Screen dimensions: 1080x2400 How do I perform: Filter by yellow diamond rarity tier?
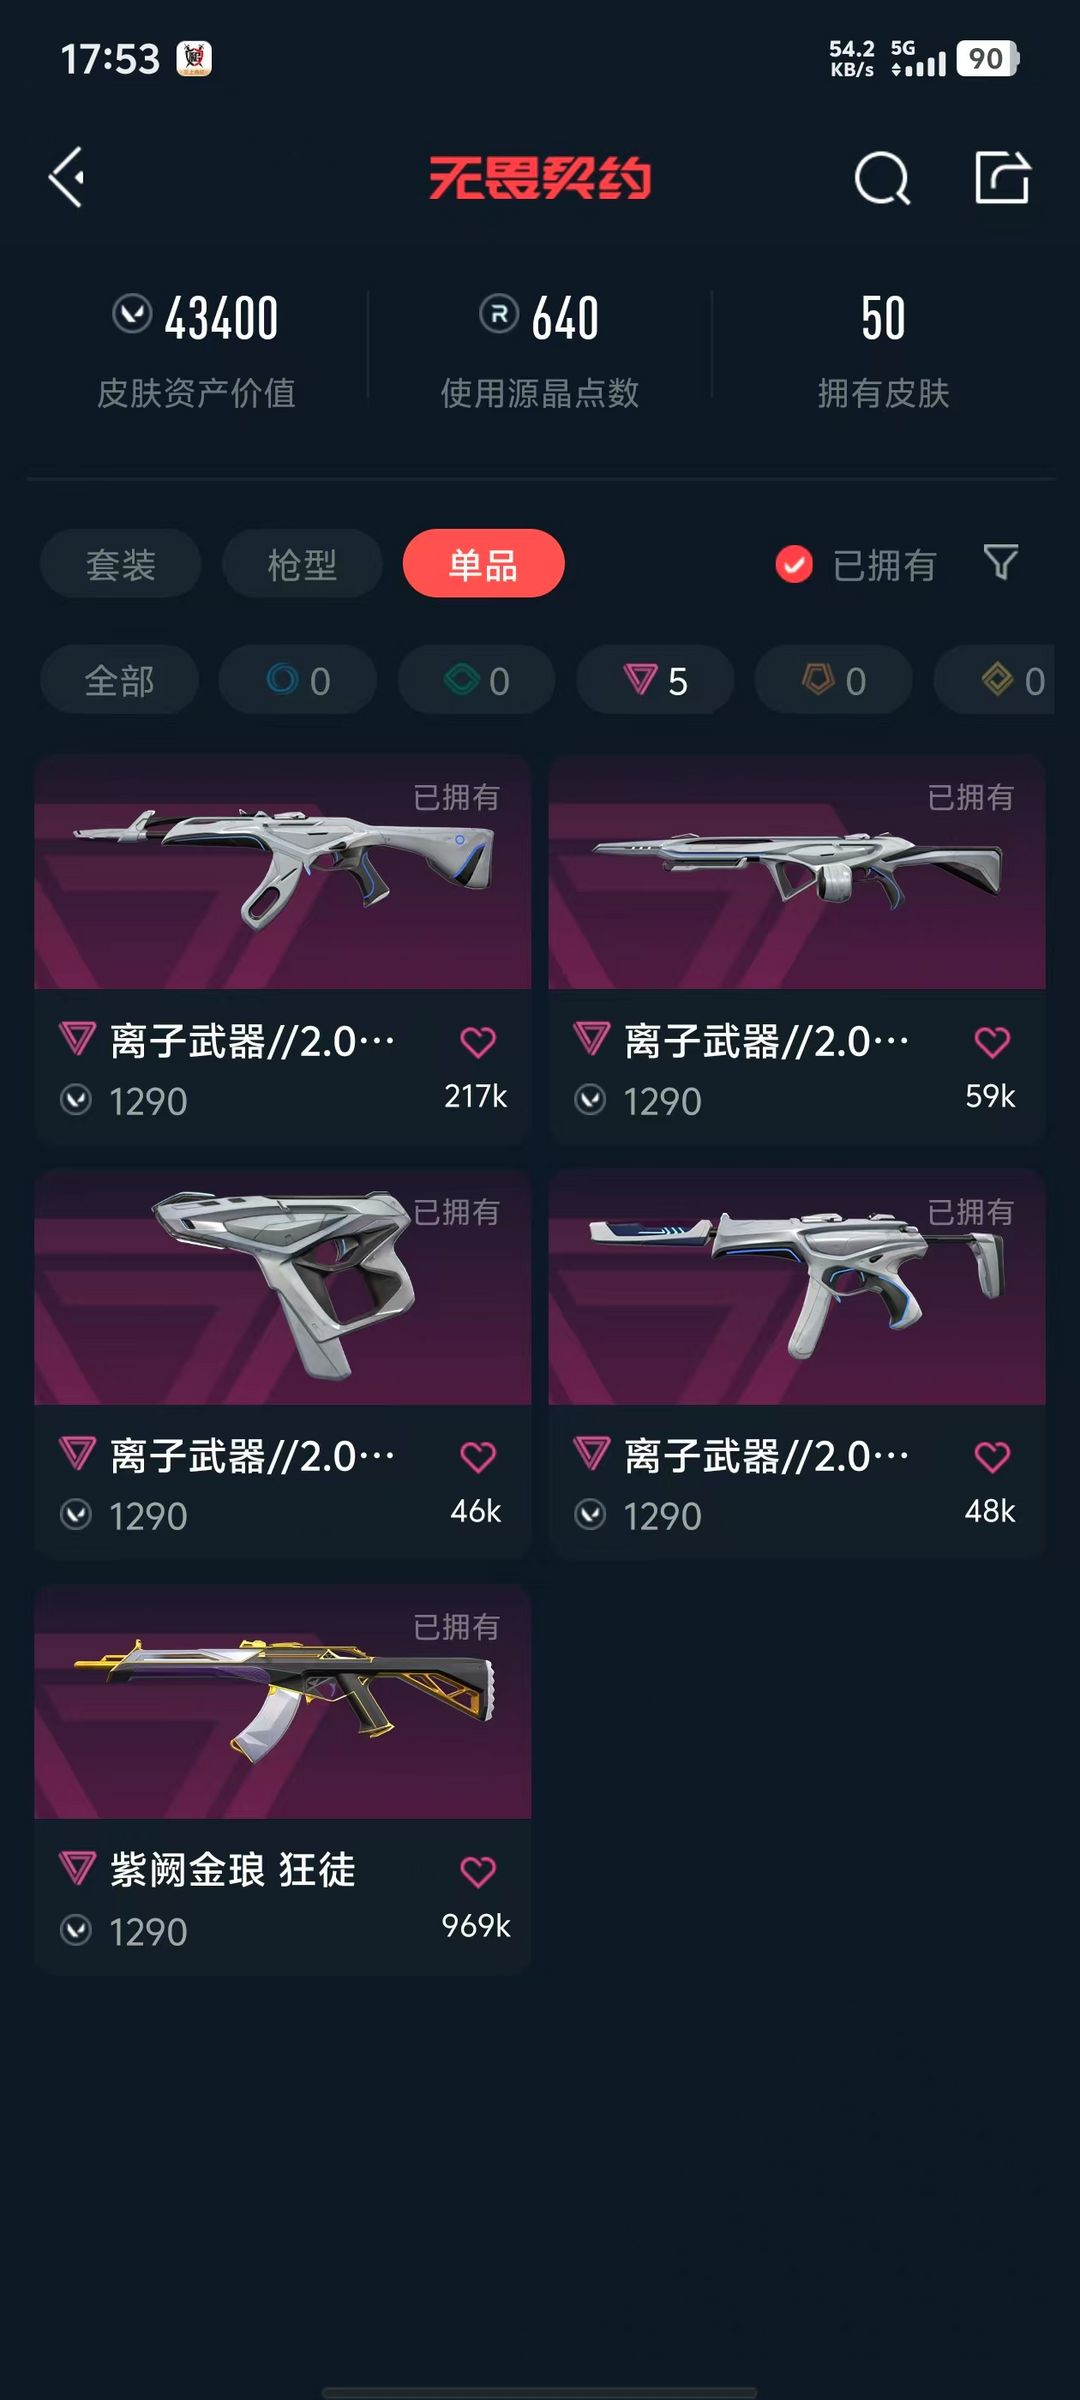995,680
